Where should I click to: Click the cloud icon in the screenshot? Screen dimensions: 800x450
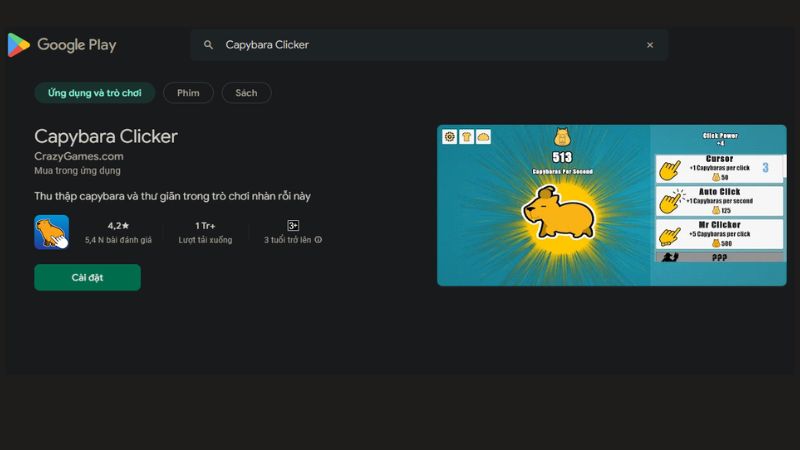pyautogui.click(x=483, y=137)
